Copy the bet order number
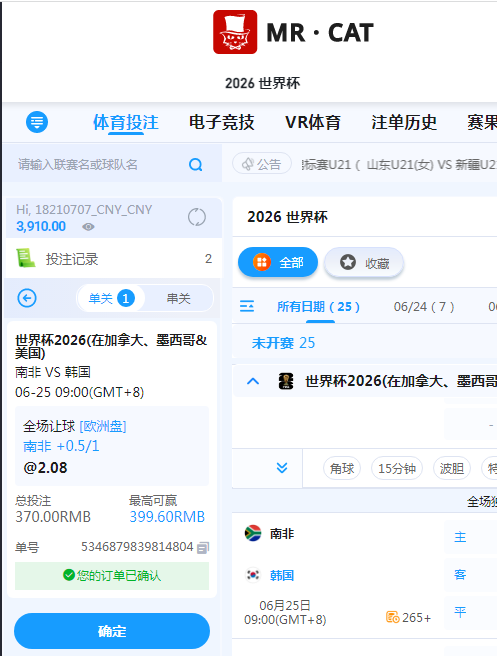This screenshot has height=656, width=497. pyautogui.click(x=203, y=548)
